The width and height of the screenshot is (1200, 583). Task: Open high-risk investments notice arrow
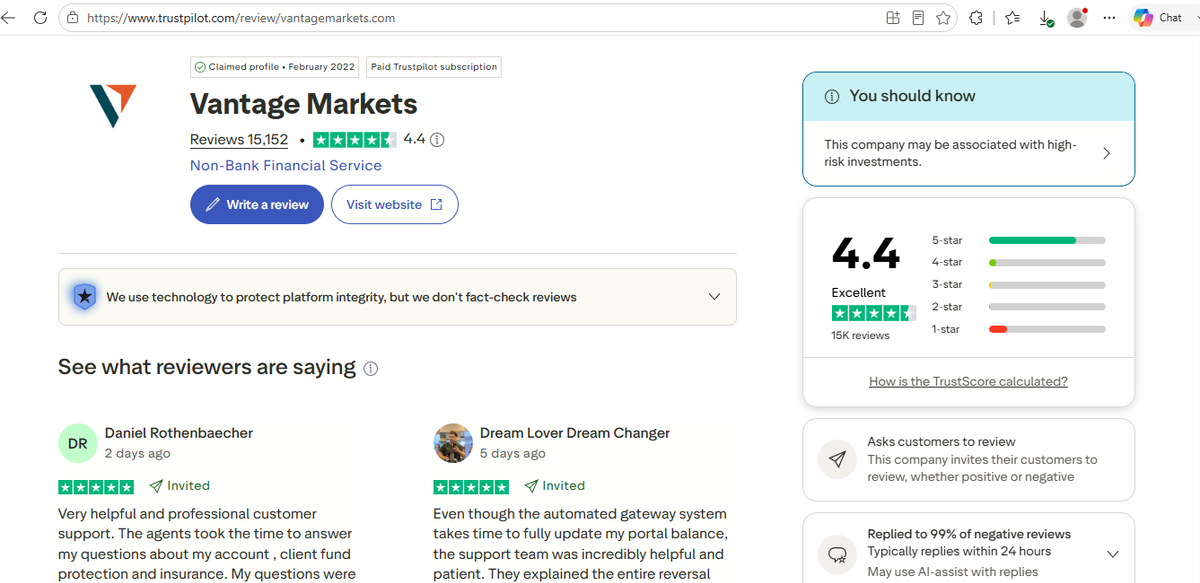(x=1106, y=153)
